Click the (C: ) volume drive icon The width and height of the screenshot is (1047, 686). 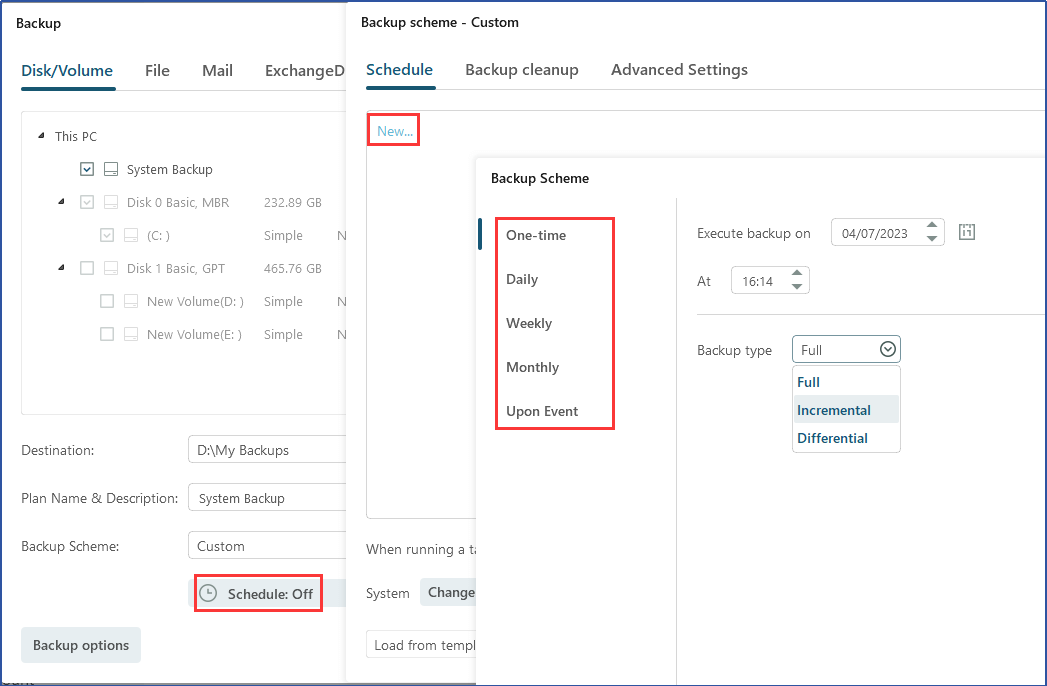point(131,236)
